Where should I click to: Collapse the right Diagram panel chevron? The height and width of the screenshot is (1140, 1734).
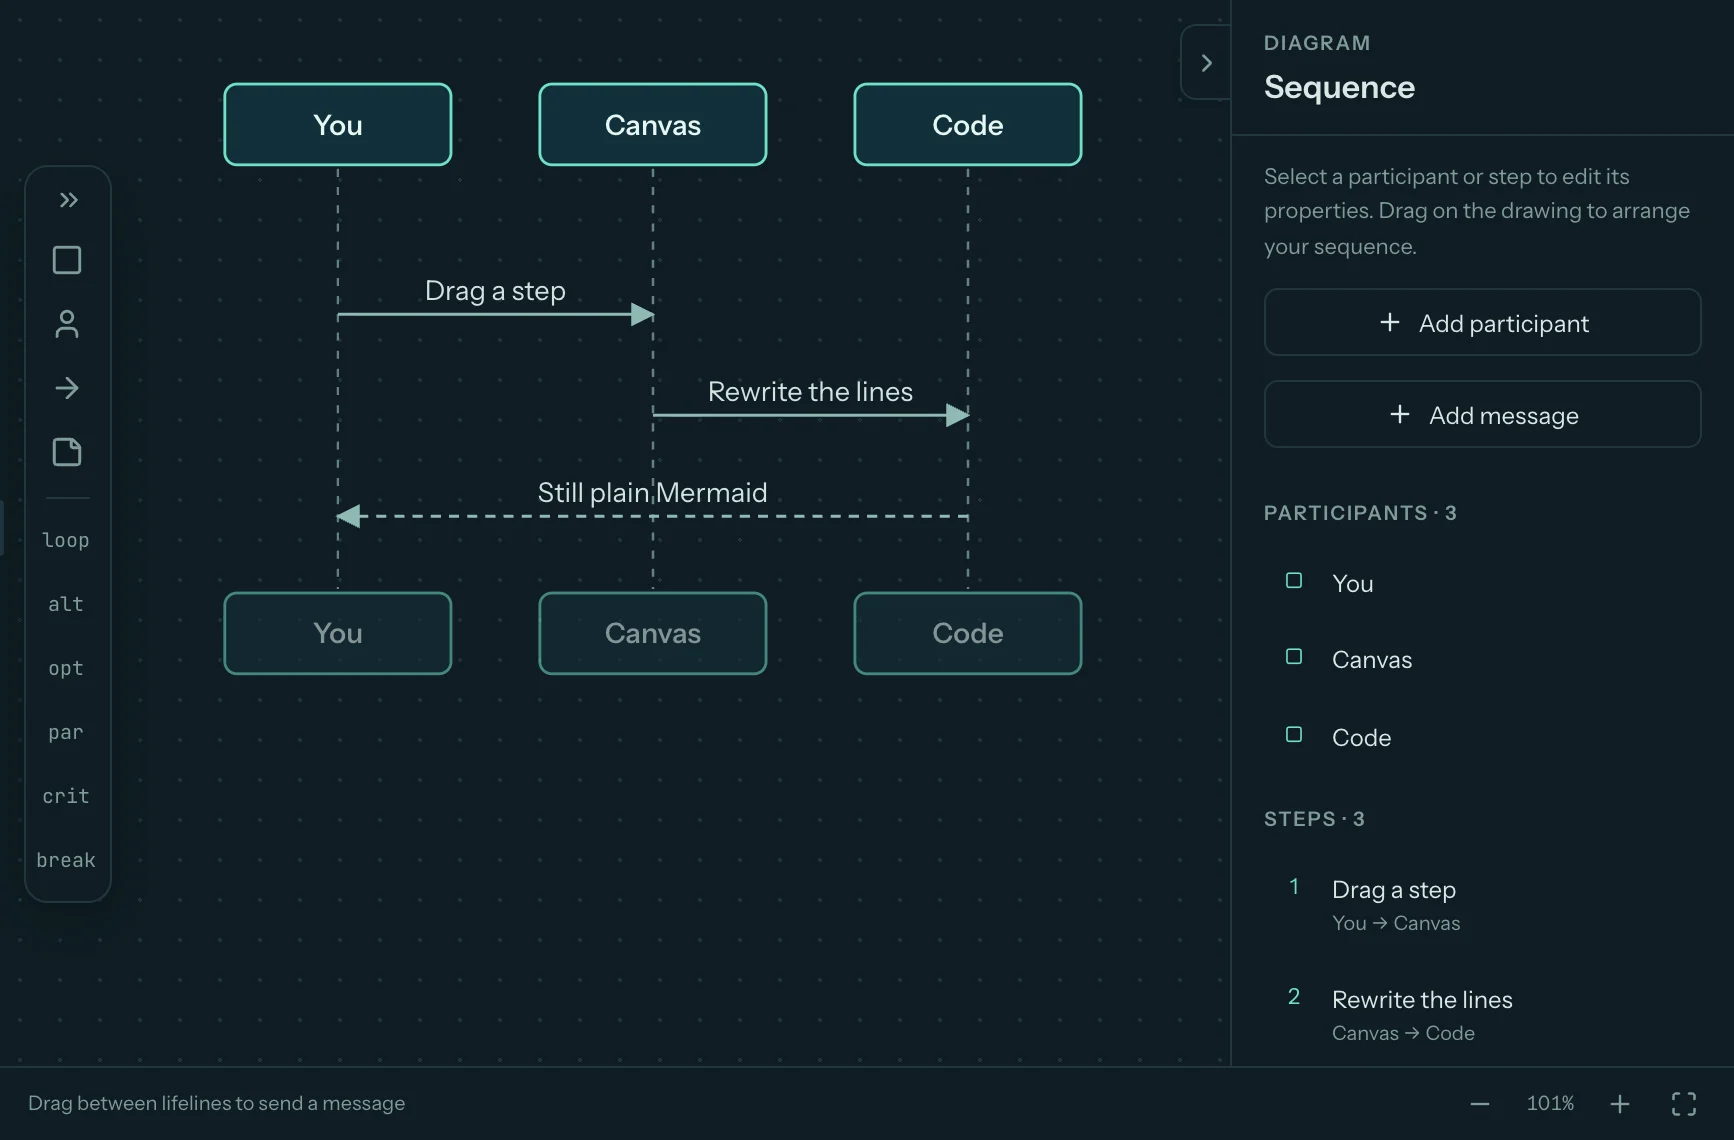coord(1206,63)
